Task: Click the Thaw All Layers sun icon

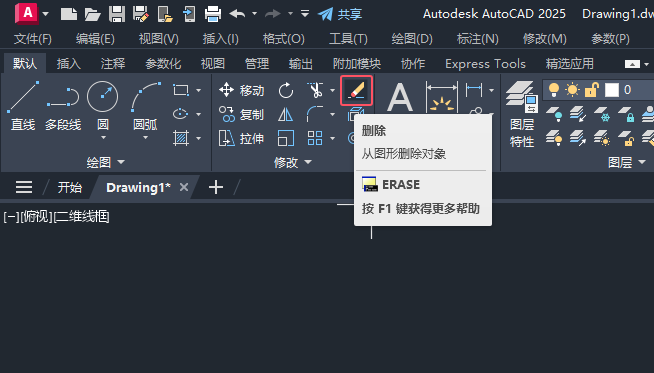Action: pyautogui.click(x=602, y=138)
